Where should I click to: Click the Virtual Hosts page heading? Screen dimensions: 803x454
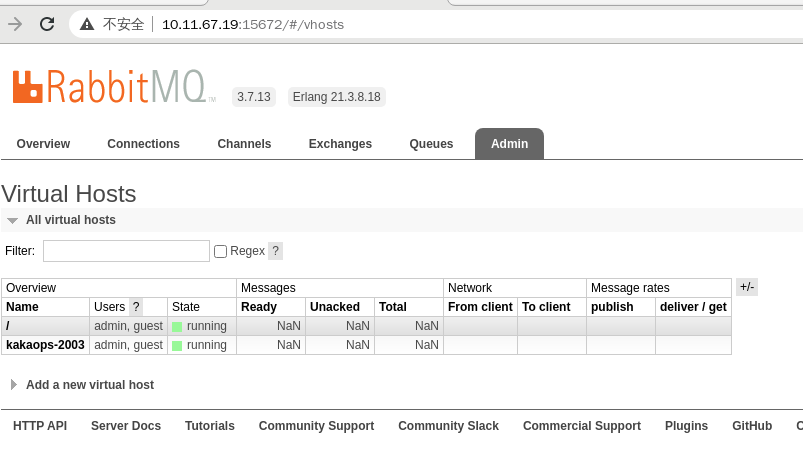[x=69, y=194]
